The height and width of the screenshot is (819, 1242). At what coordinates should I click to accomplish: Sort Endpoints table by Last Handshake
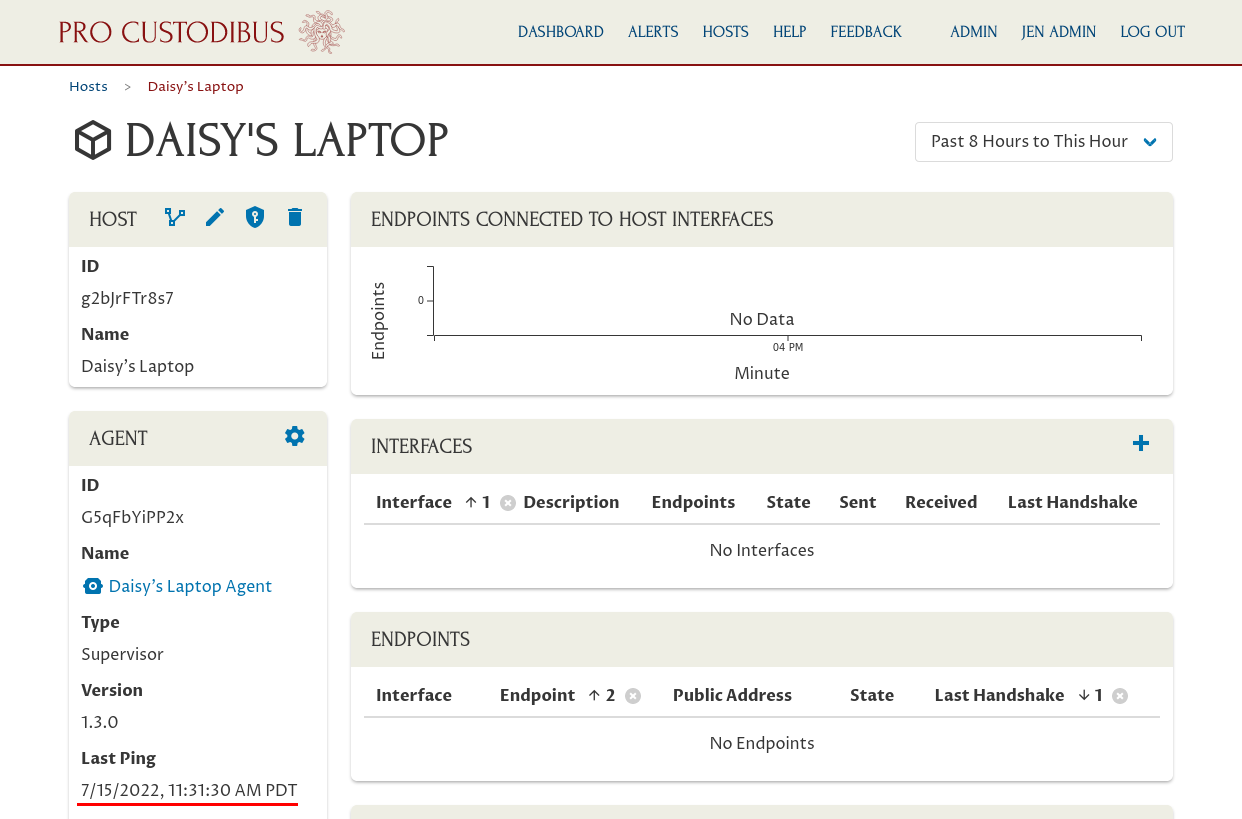(1000, 695)
